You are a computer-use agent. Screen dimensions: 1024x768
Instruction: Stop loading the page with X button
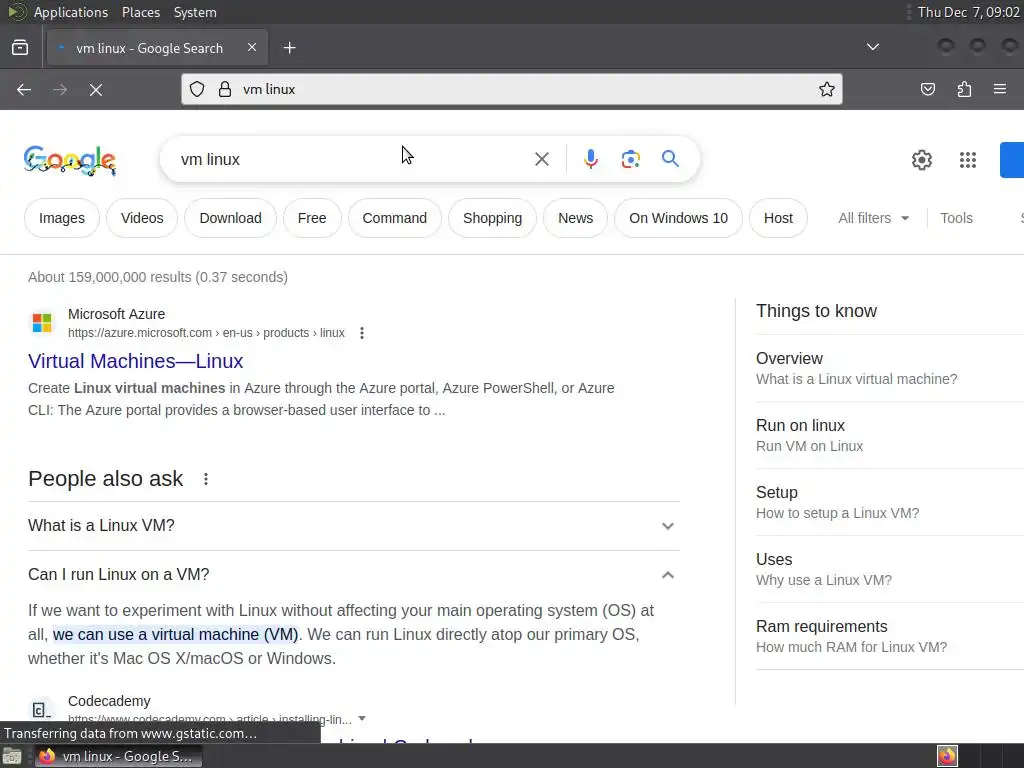tap(96, 89)
